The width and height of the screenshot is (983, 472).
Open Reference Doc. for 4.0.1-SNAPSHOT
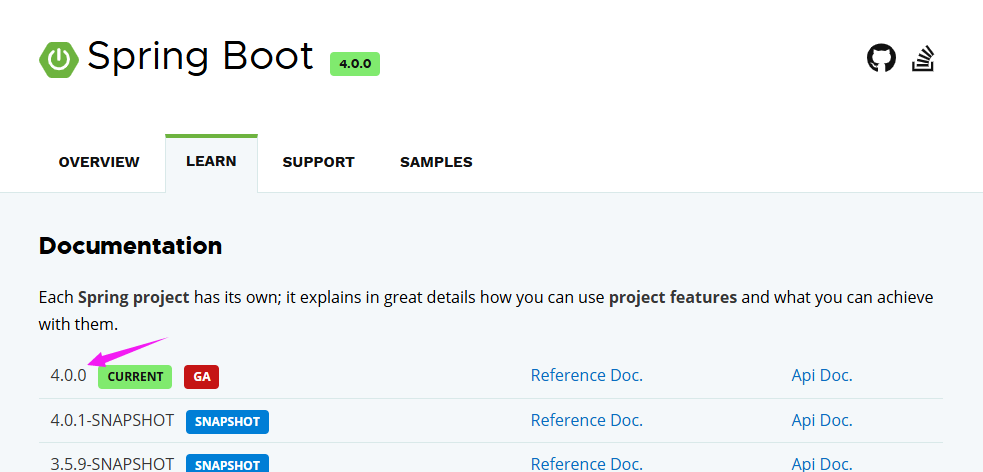(x=587, y=420)
